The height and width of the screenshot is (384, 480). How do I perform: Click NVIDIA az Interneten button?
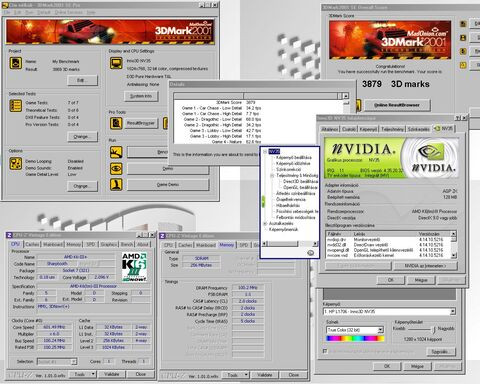(425, 266)
